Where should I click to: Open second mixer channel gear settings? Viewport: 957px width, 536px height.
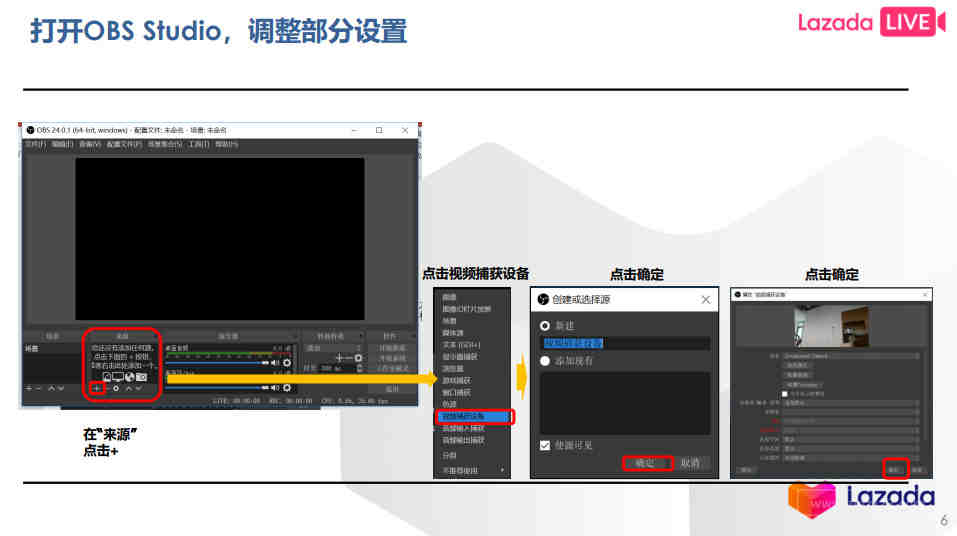pos(287,388)
